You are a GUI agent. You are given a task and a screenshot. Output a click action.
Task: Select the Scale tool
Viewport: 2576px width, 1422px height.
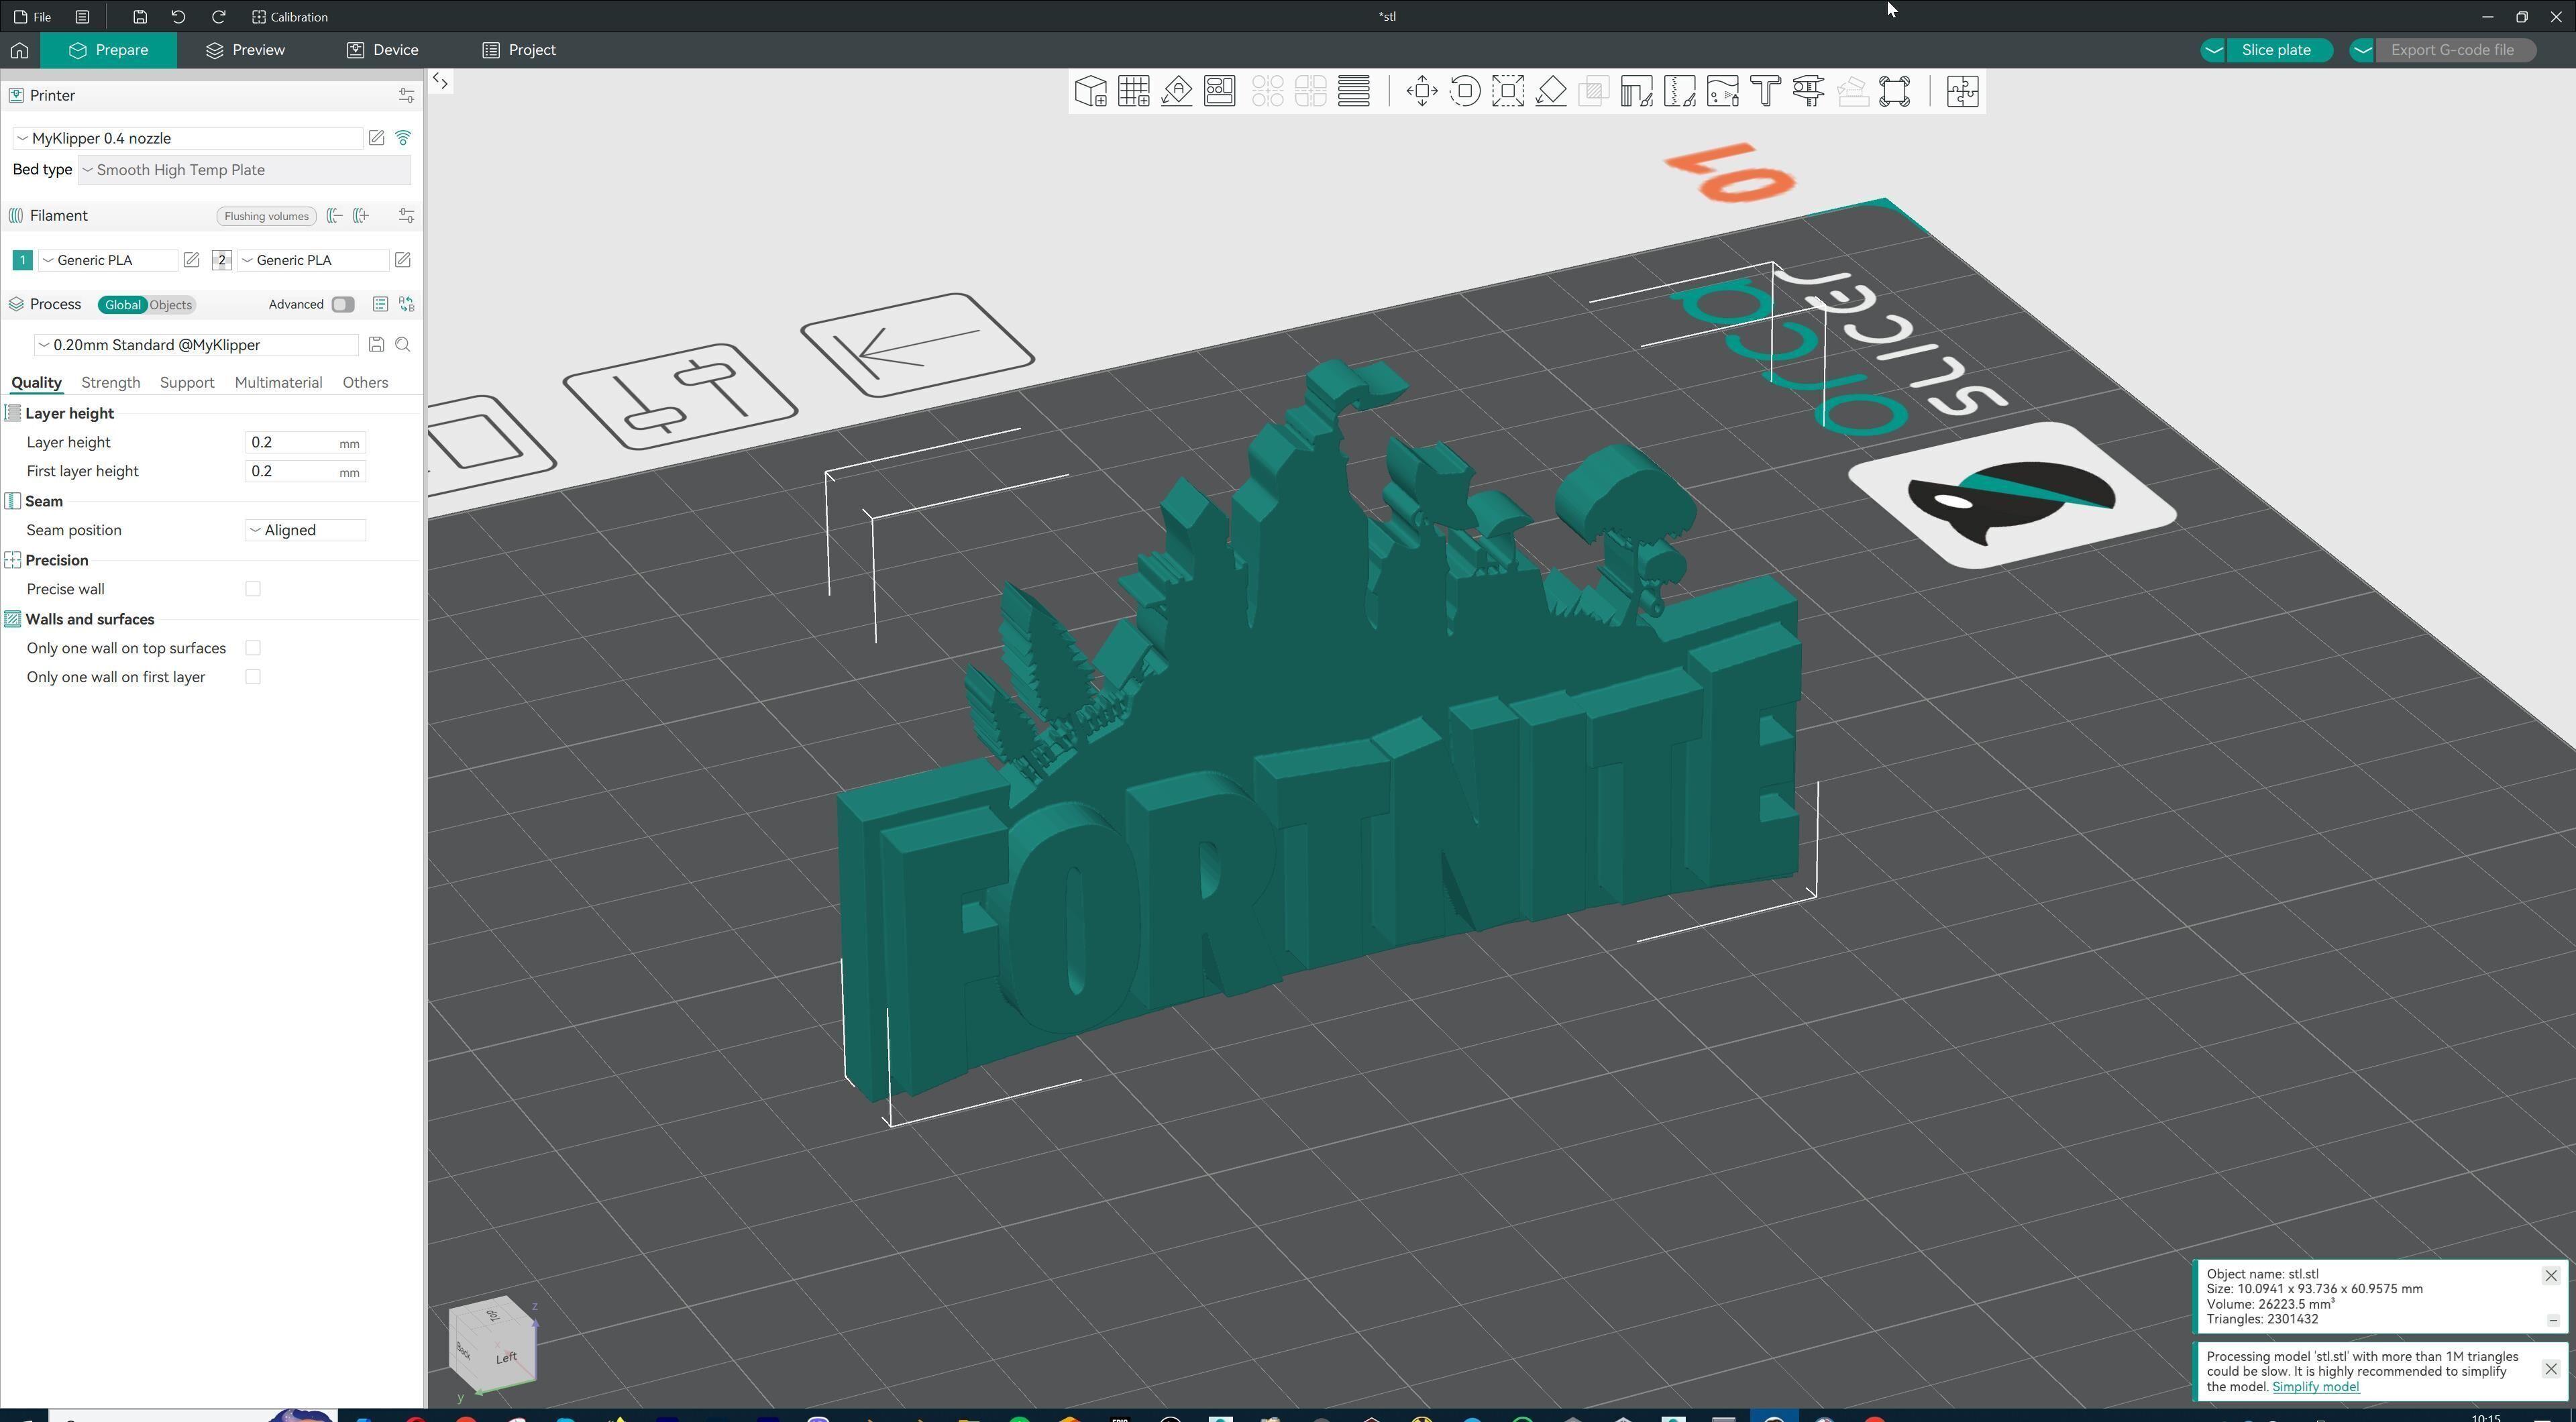pyautogui.click(x=1508, y=91)
